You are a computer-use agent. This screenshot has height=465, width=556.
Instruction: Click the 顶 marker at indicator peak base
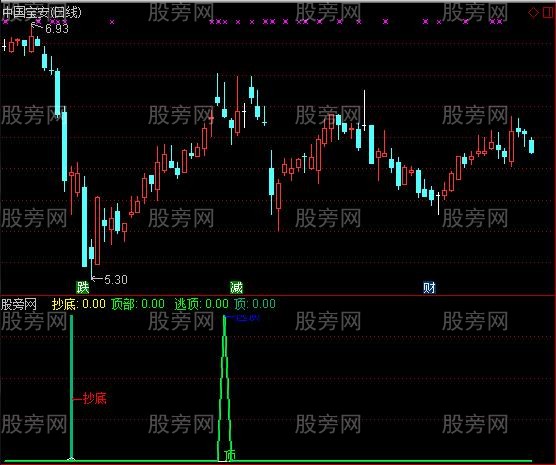click(x=230, y=454)
